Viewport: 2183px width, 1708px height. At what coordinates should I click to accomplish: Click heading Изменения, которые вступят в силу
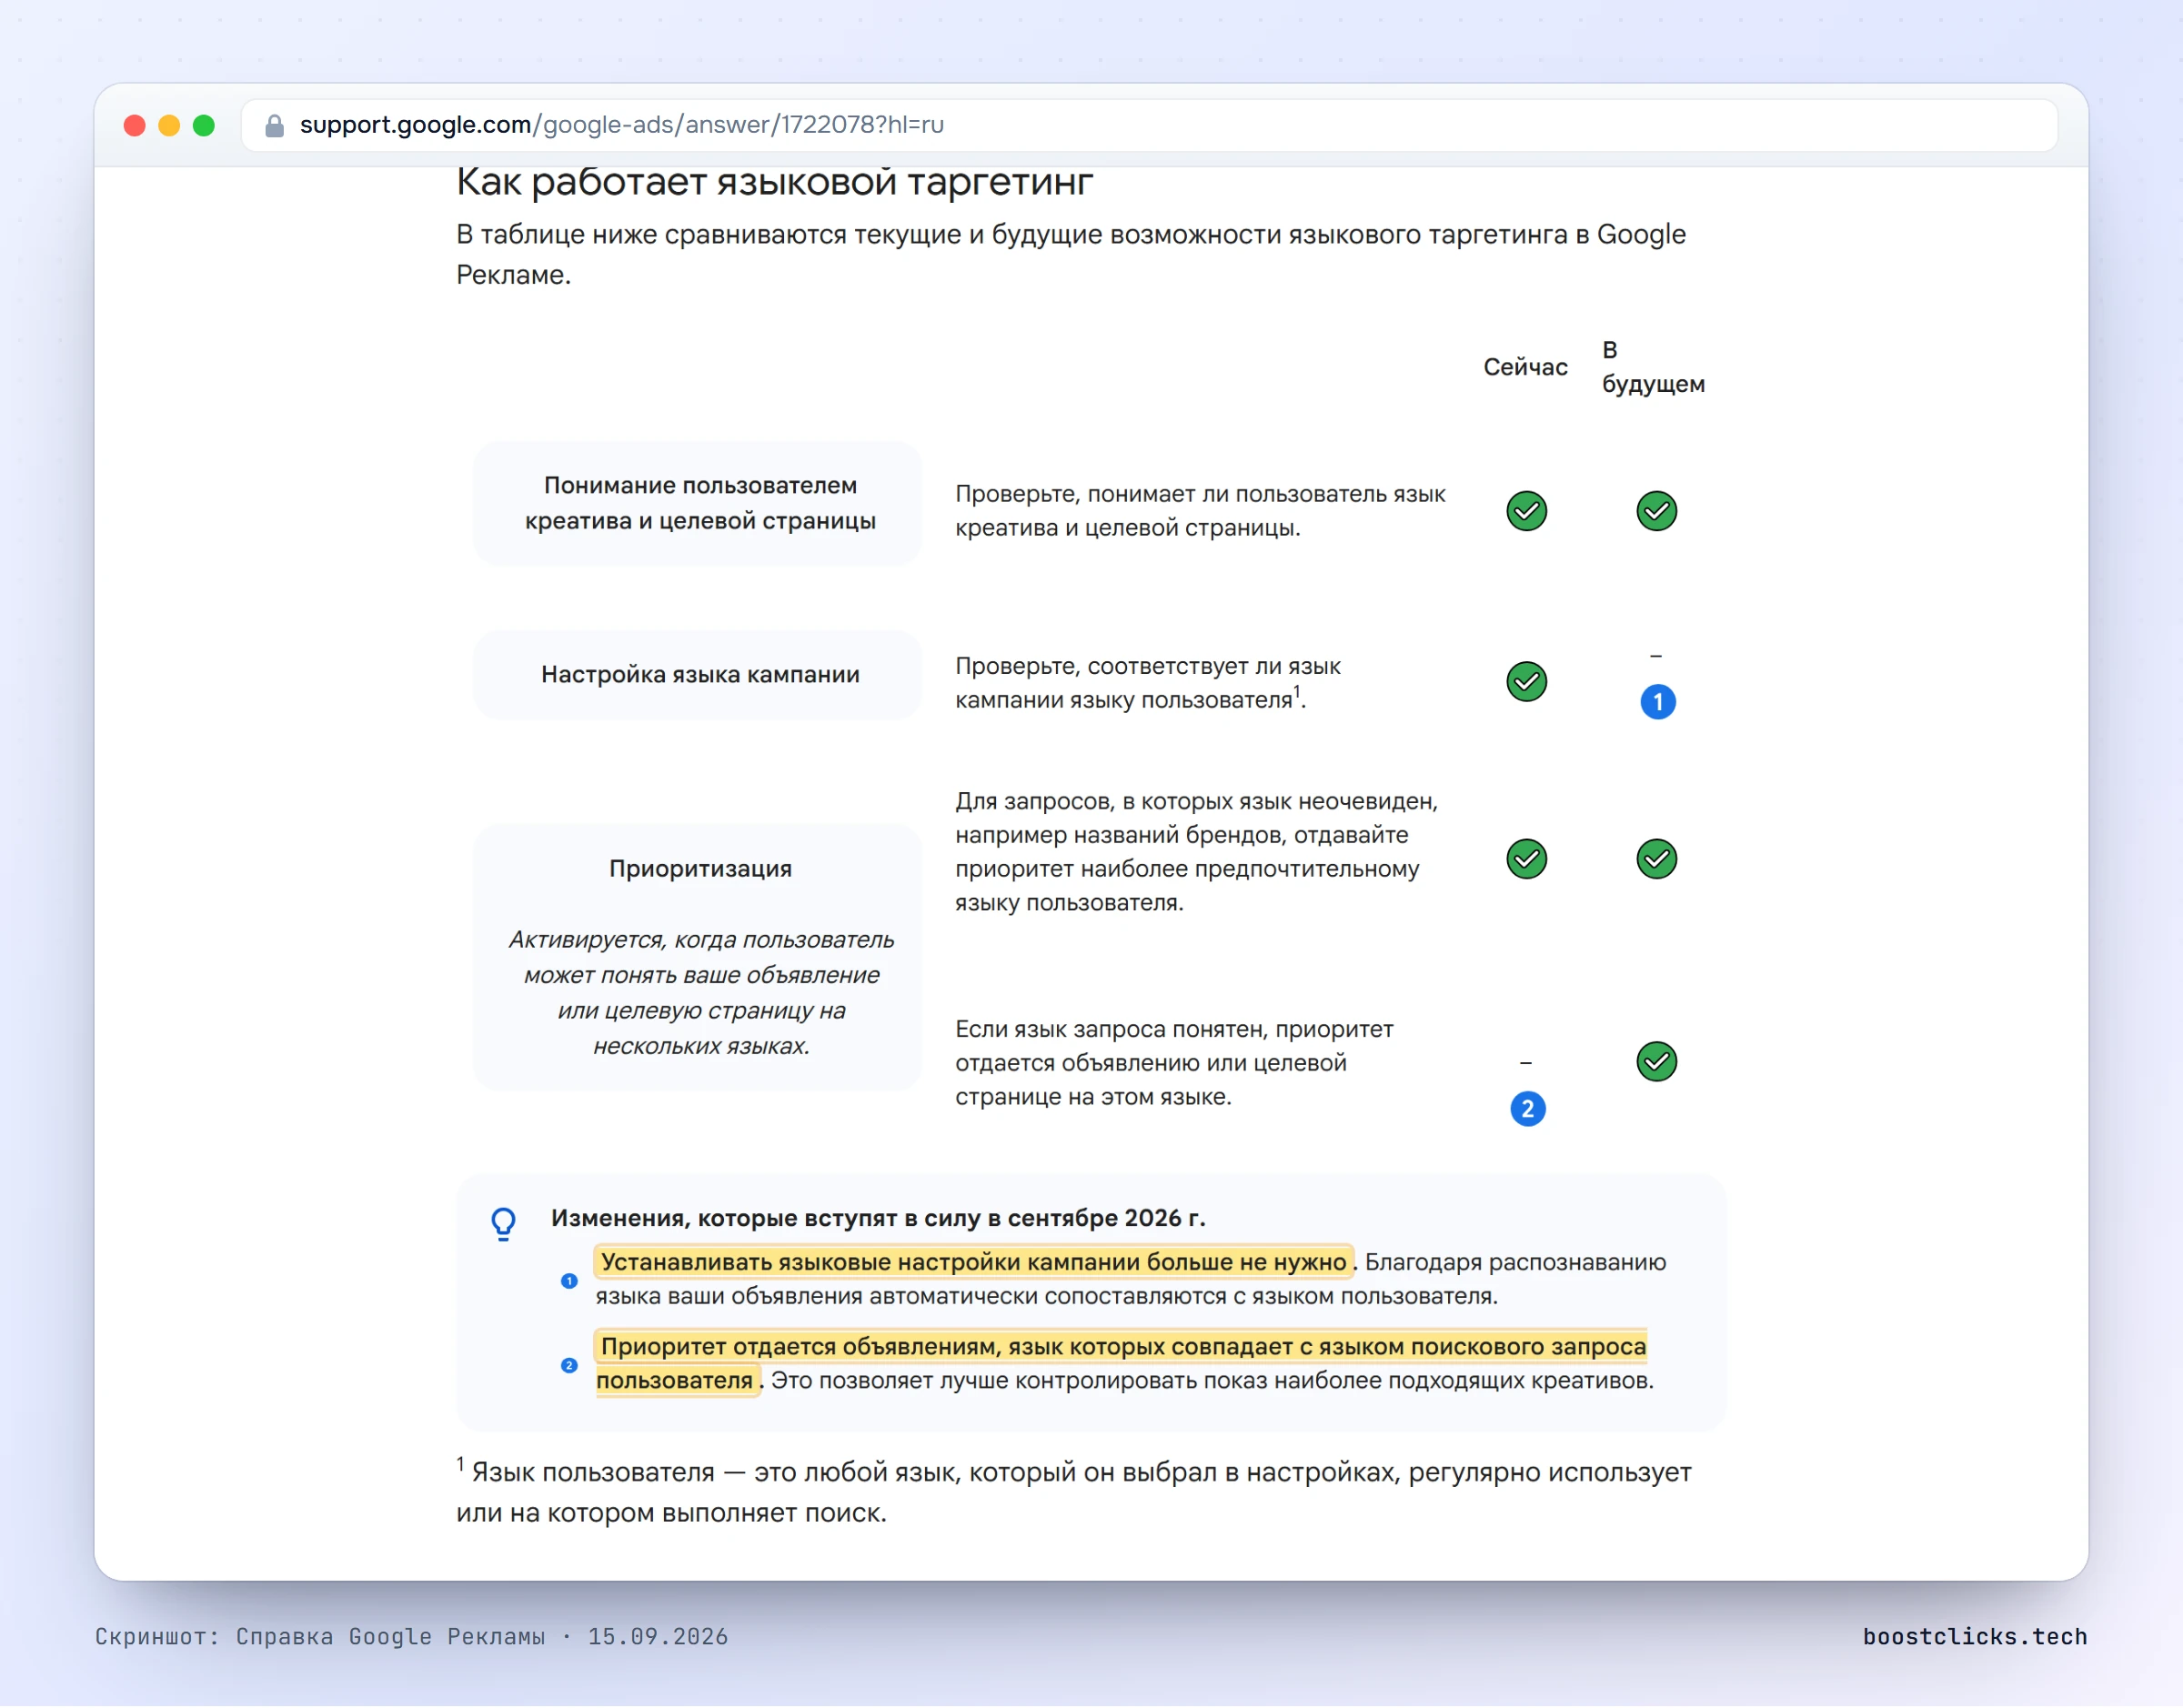click(x=878, y=1219)
